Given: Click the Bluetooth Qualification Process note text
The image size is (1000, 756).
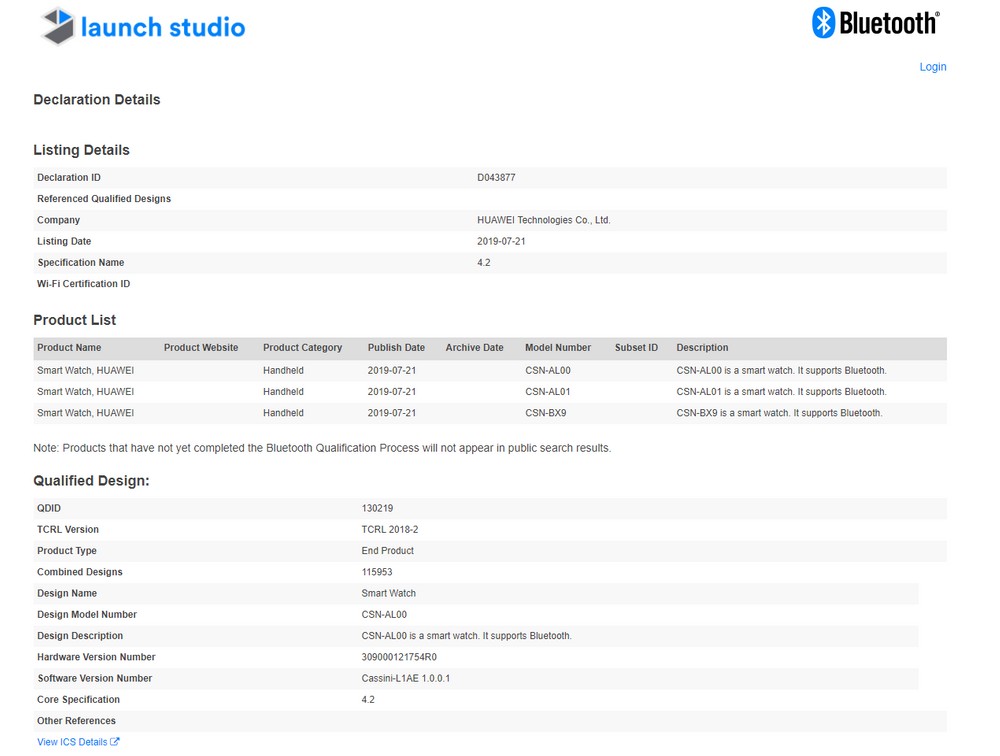Looking at the screenshot, I should point(322,448).
